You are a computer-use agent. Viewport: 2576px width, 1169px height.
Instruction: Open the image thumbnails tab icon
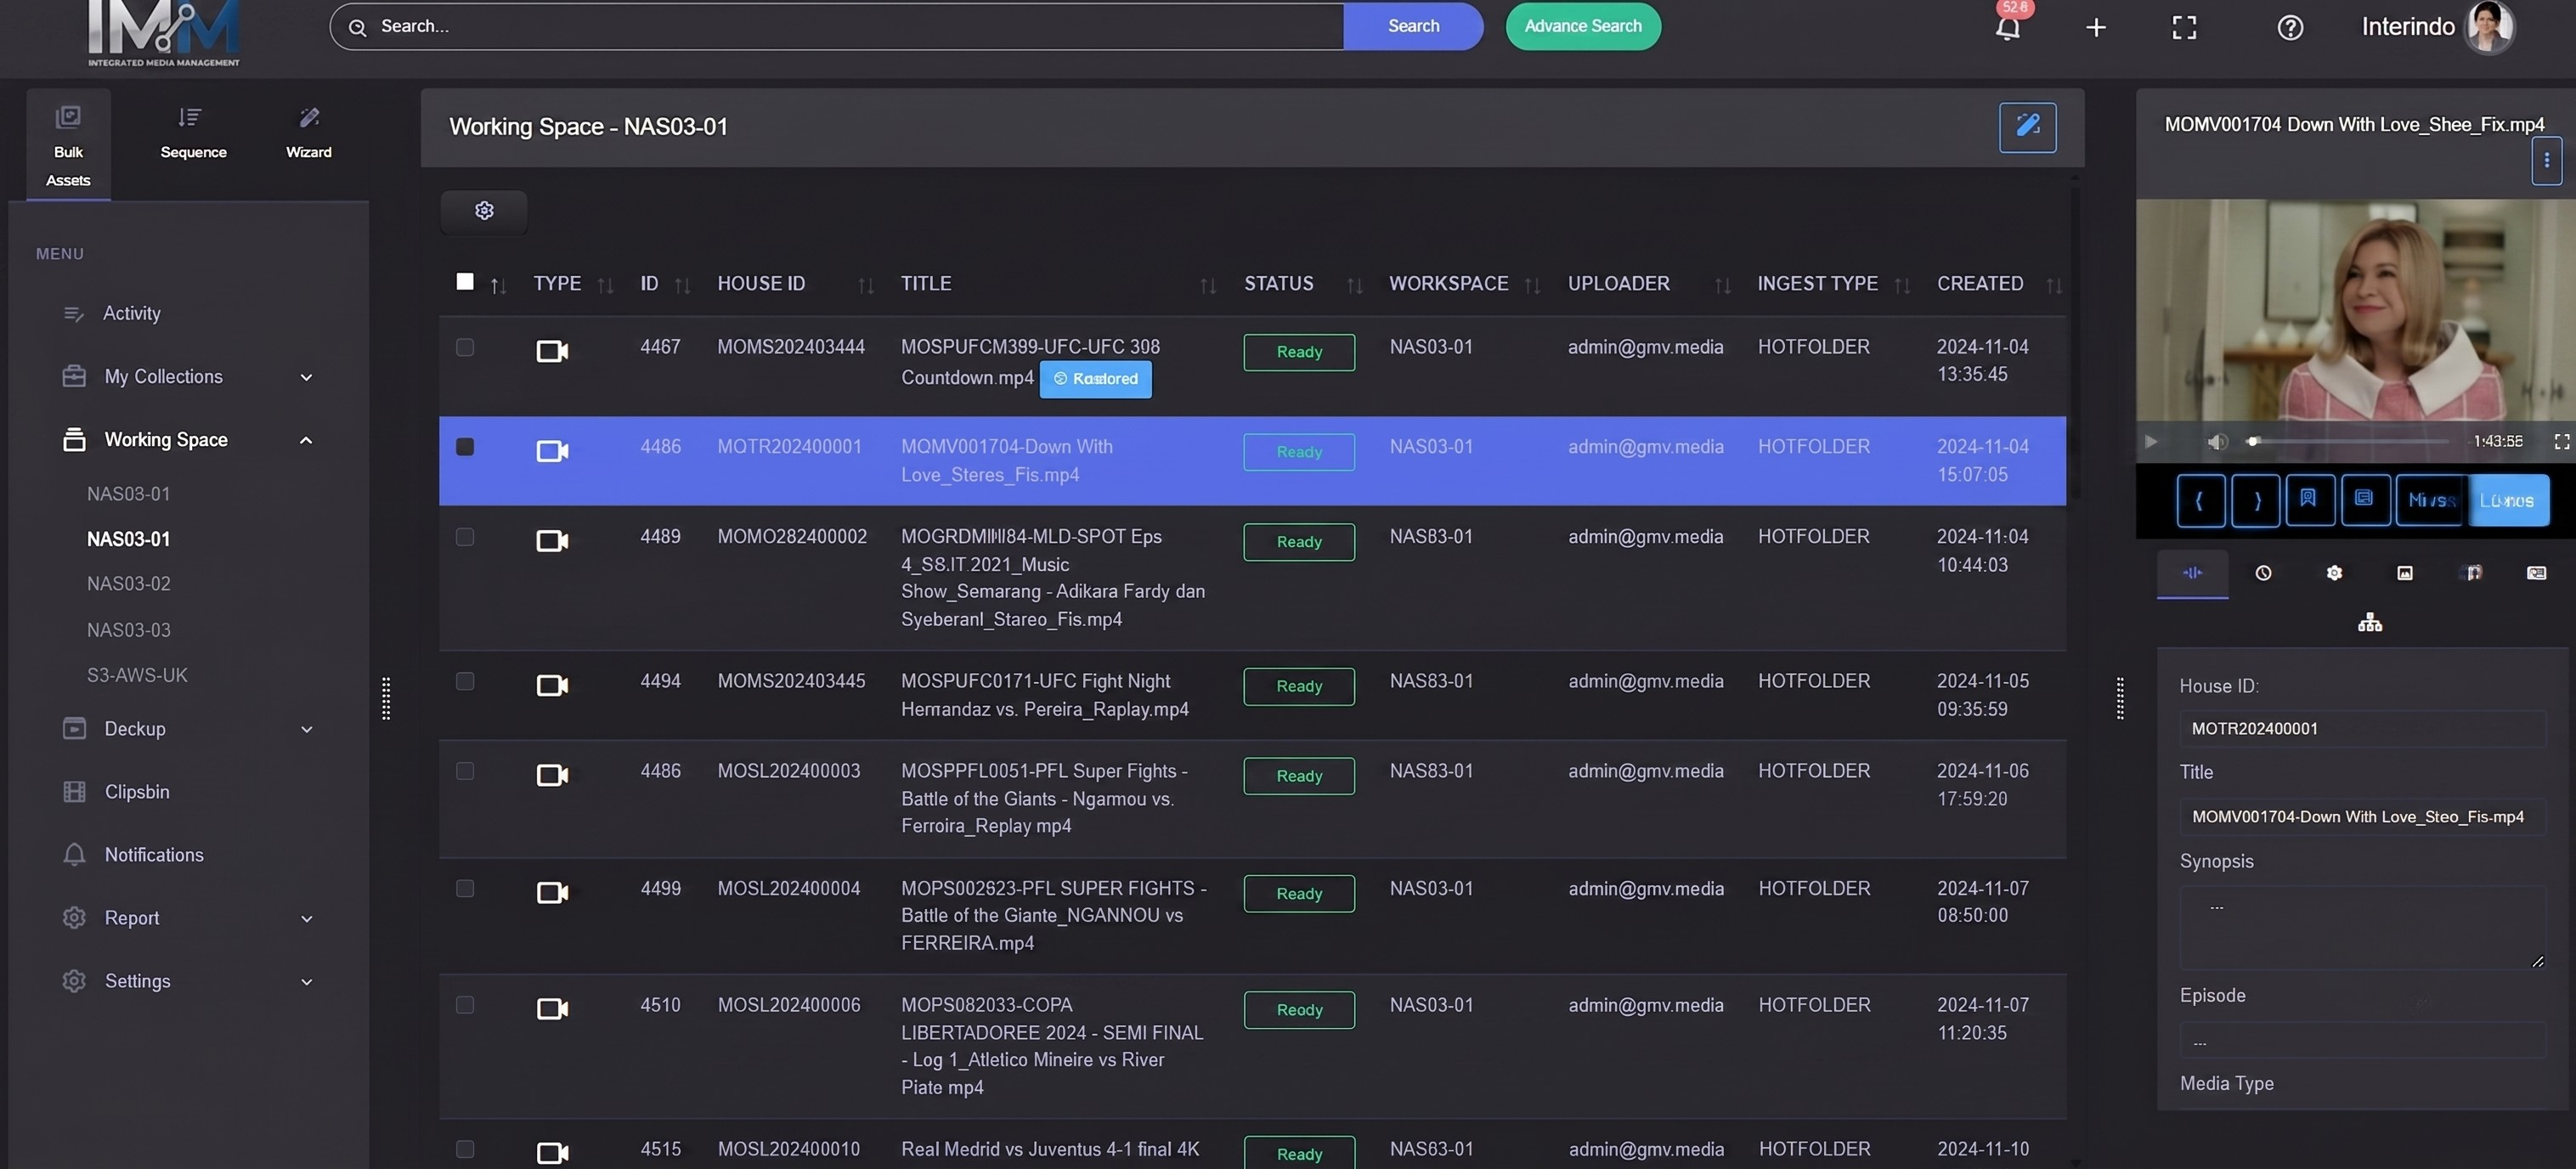[2405, 573]
